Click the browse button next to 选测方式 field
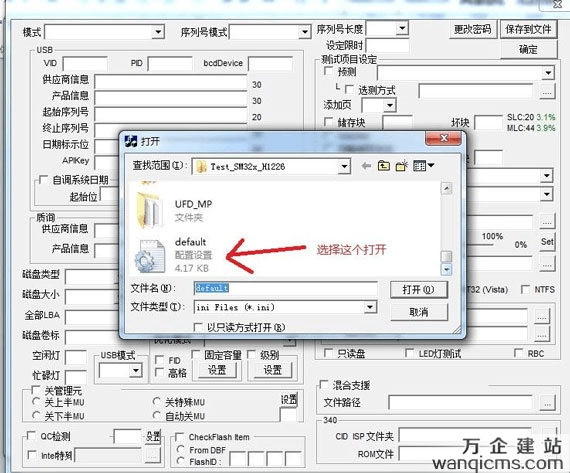Image resolution: width=570 pixels, height=473 pixels. pos(547,91)
